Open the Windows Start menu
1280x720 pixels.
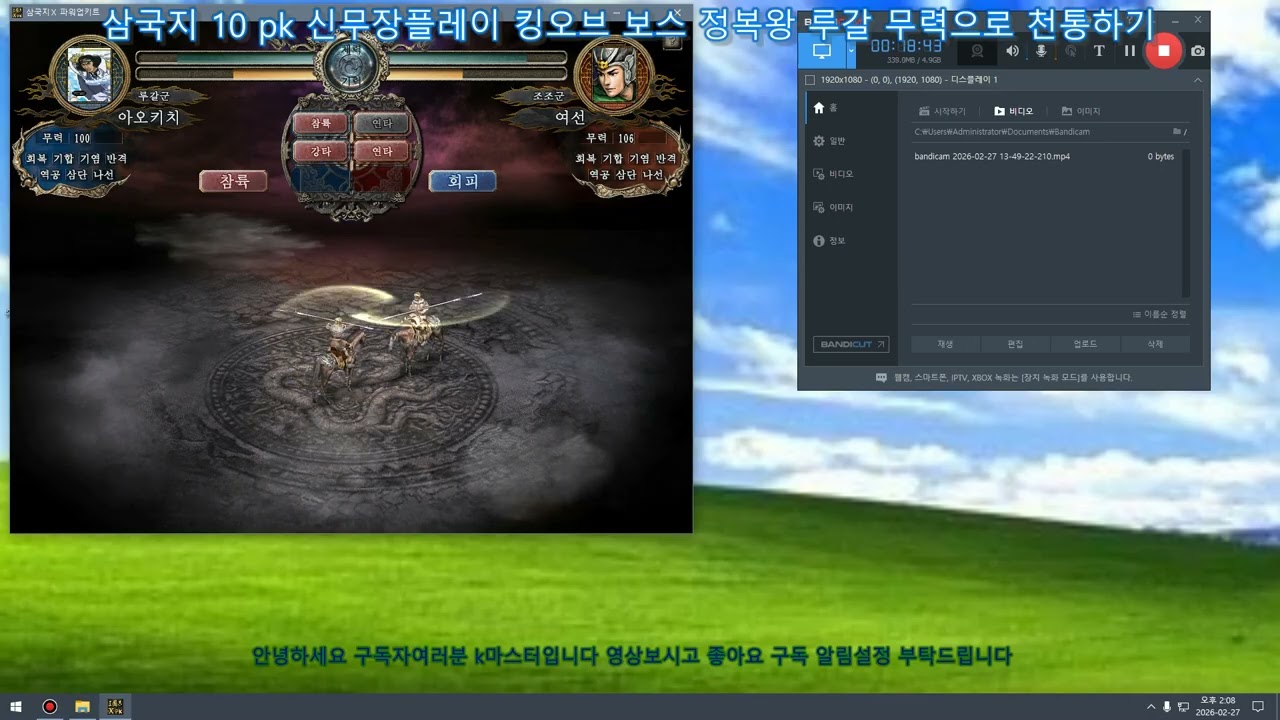click(16, 707)
